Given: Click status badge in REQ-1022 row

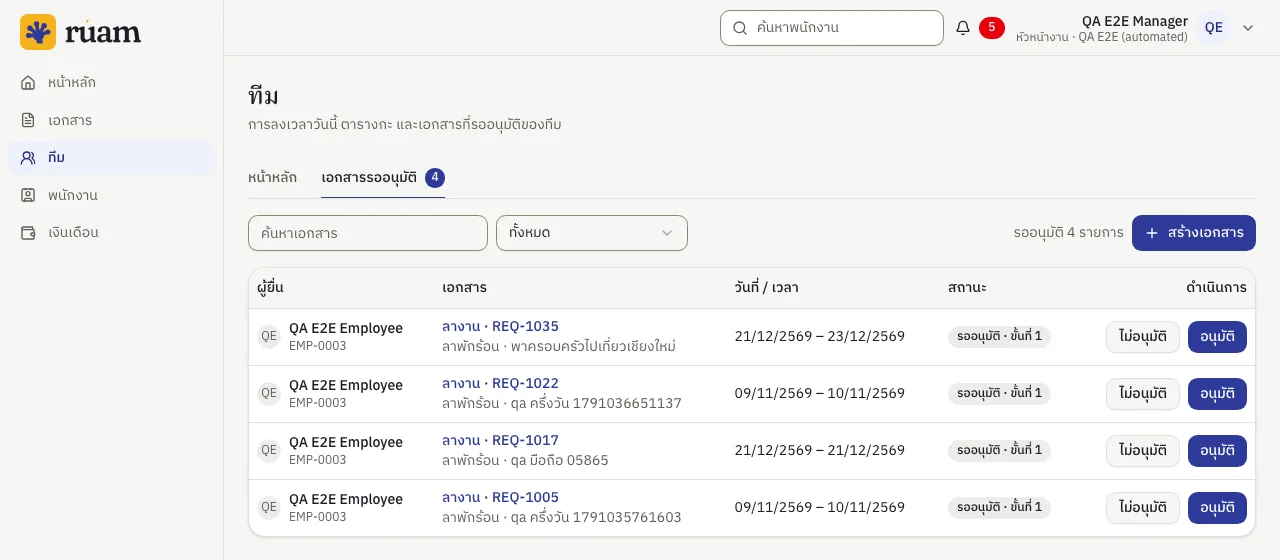Looking at the screenshot, I should pyautogui.click(x=999, y=394).
